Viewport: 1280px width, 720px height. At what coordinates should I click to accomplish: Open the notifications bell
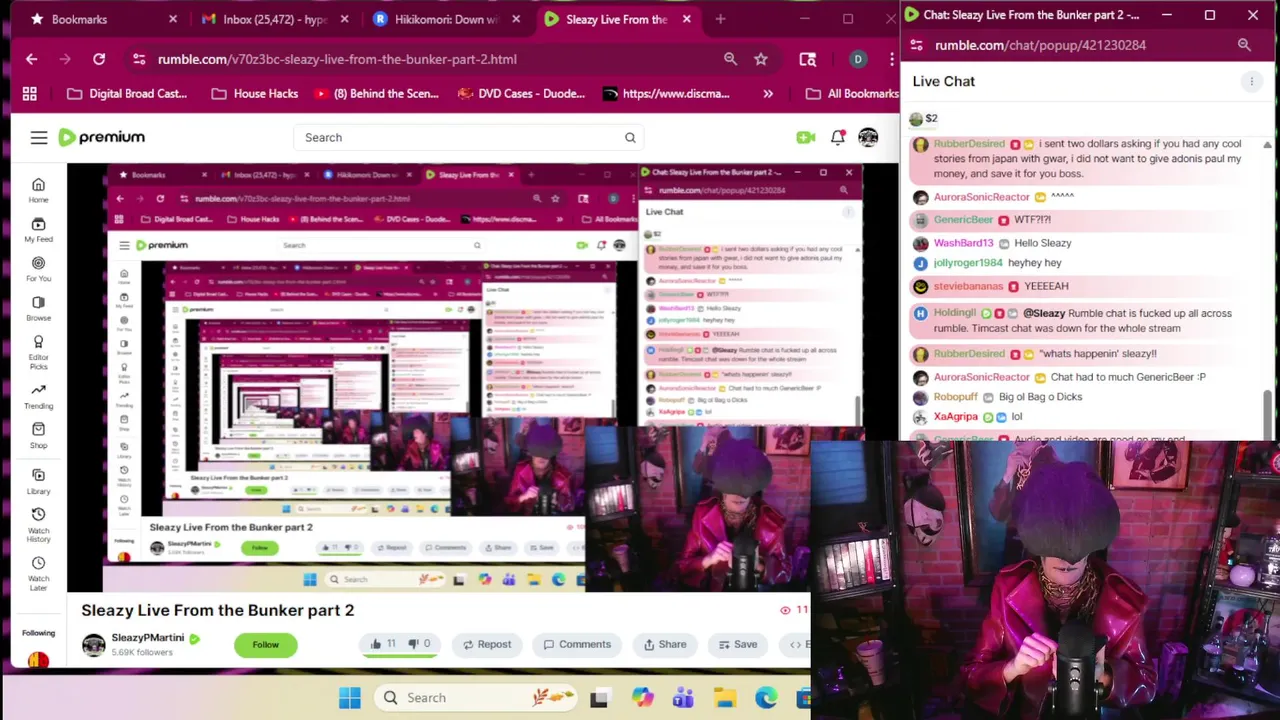(837, 137)
